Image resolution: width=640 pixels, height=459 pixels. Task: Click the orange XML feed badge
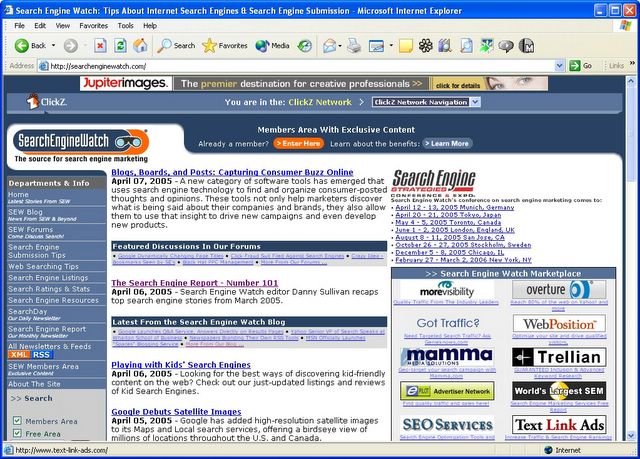tap(19, 355)
